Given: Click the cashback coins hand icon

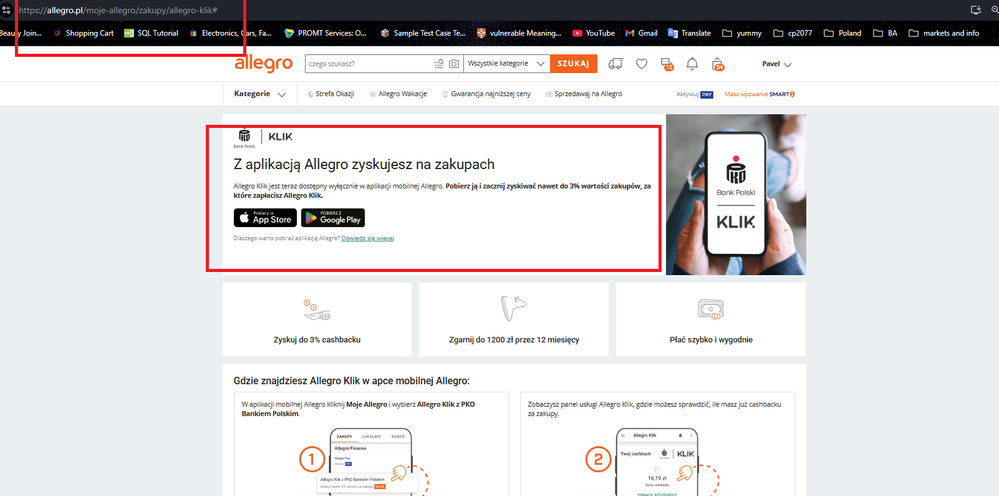Looking at the screenshot, I should click(x=316, y=309).
